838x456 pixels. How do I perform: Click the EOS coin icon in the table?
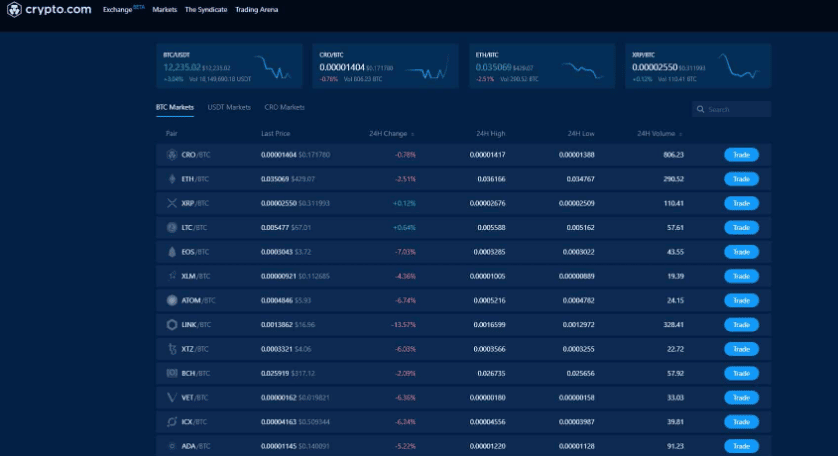point(172,252)
